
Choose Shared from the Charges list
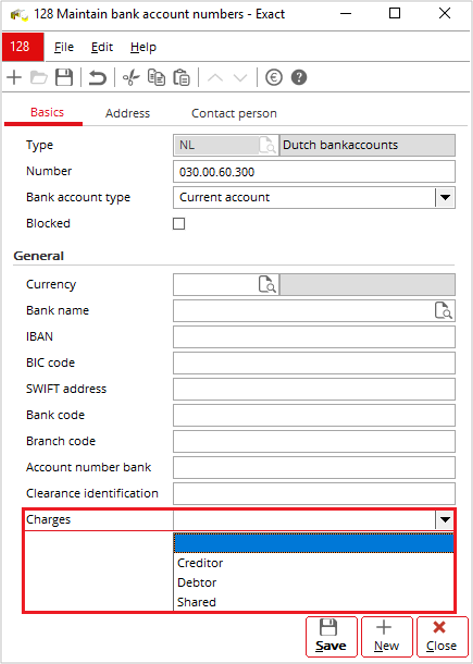(313, 602)
